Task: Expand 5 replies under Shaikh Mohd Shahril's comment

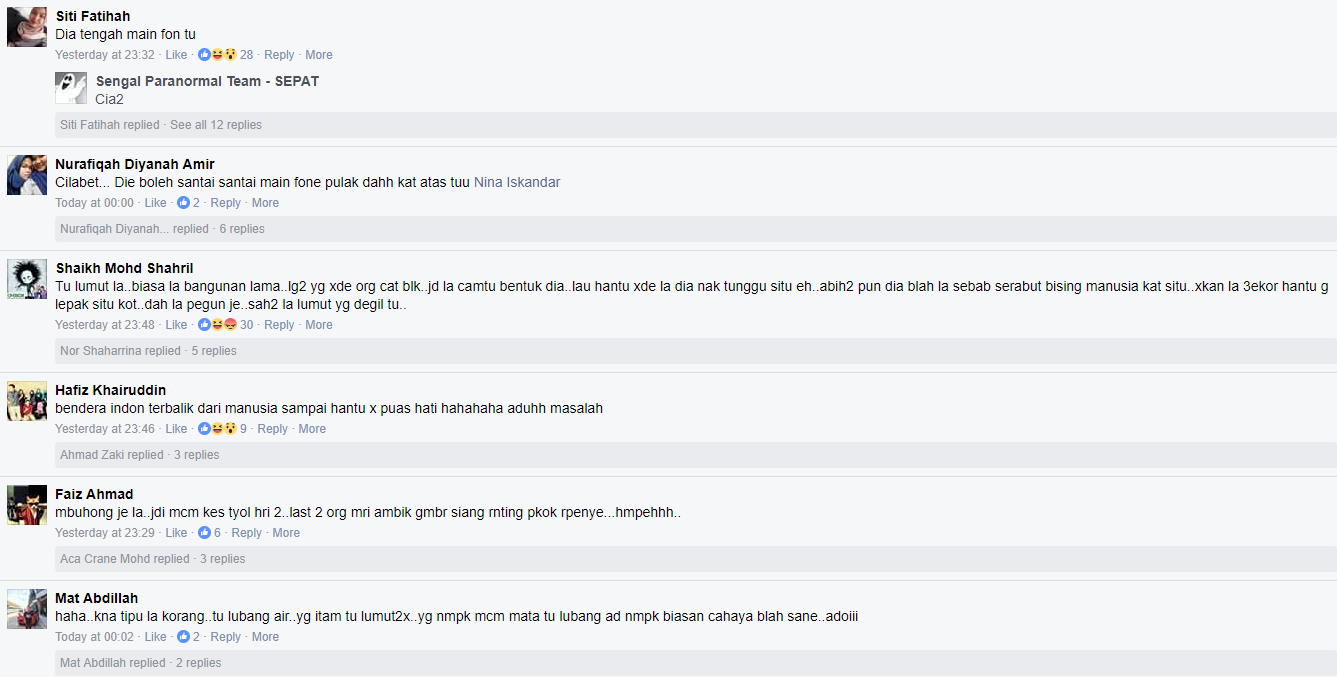Action: click(x=214, y=351)
